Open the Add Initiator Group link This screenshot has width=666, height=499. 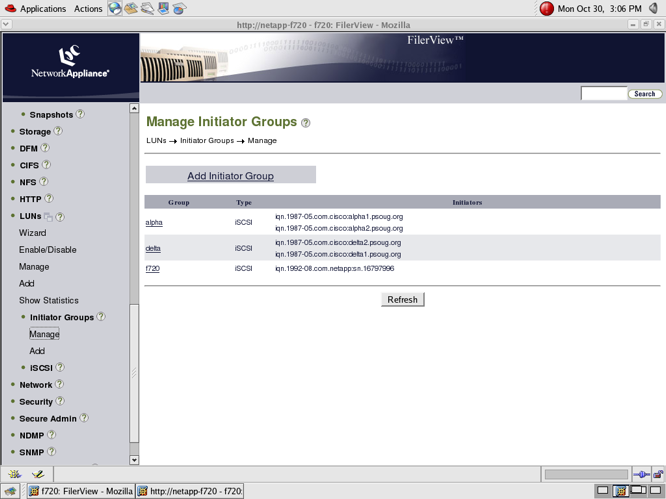pos(230,175)
